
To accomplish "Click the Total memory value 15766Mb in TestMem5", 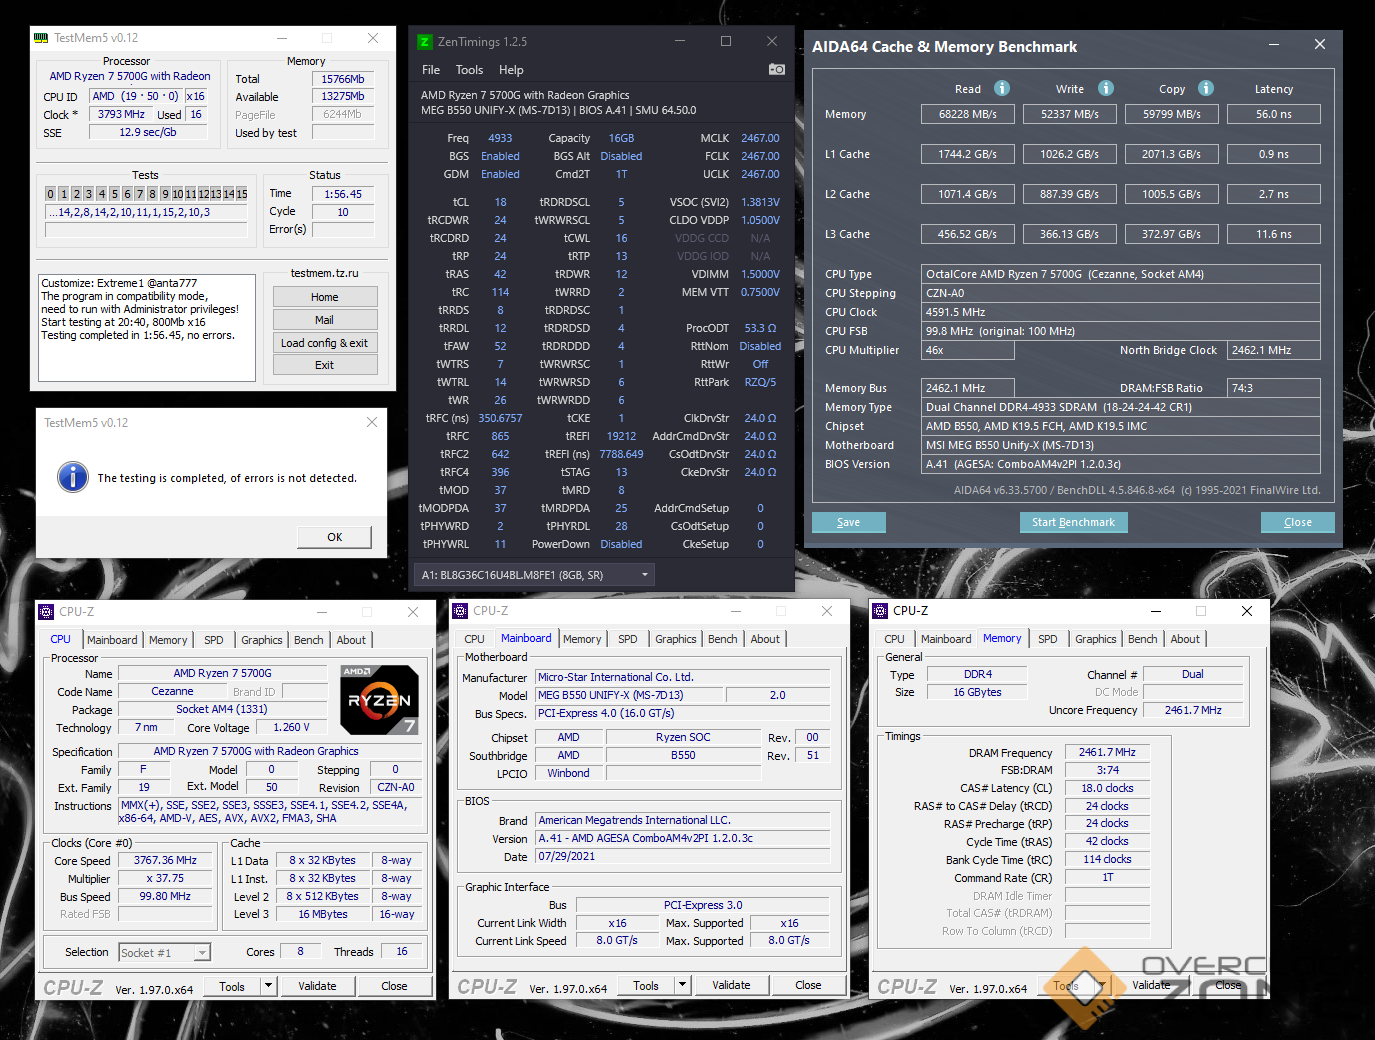I will [x=343, y=79].
